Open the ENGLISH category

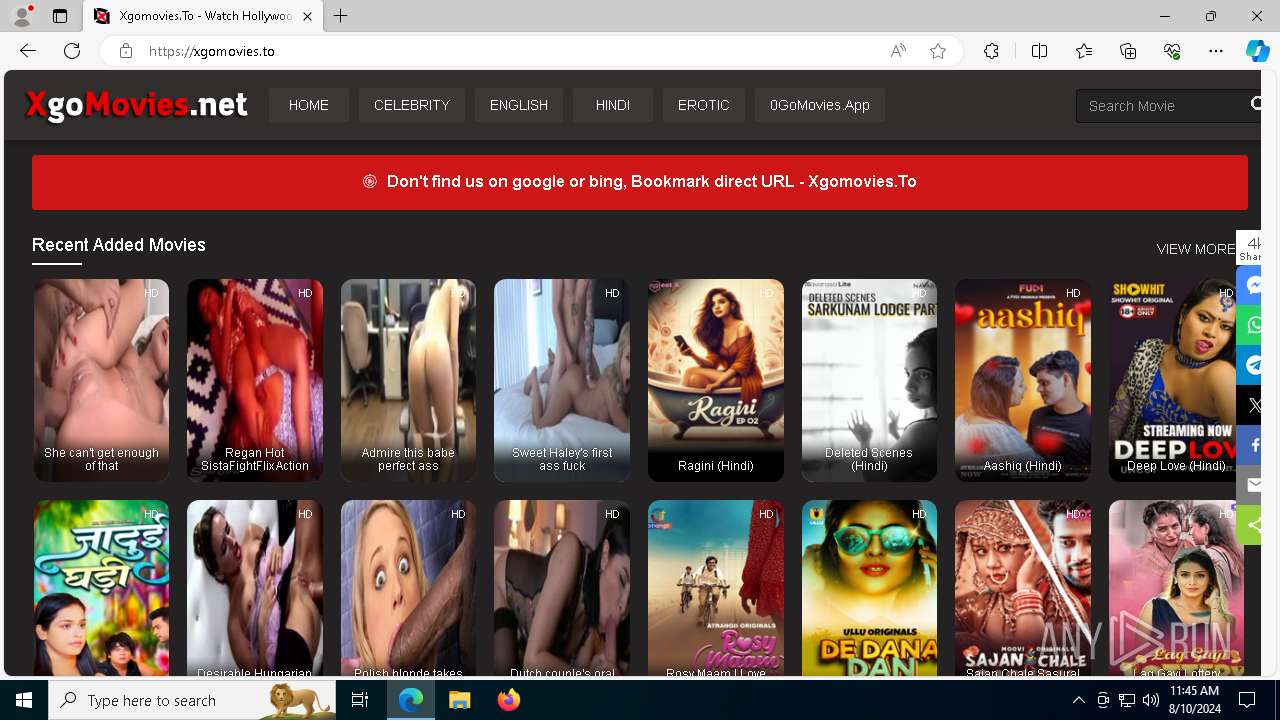click(518, 105)
